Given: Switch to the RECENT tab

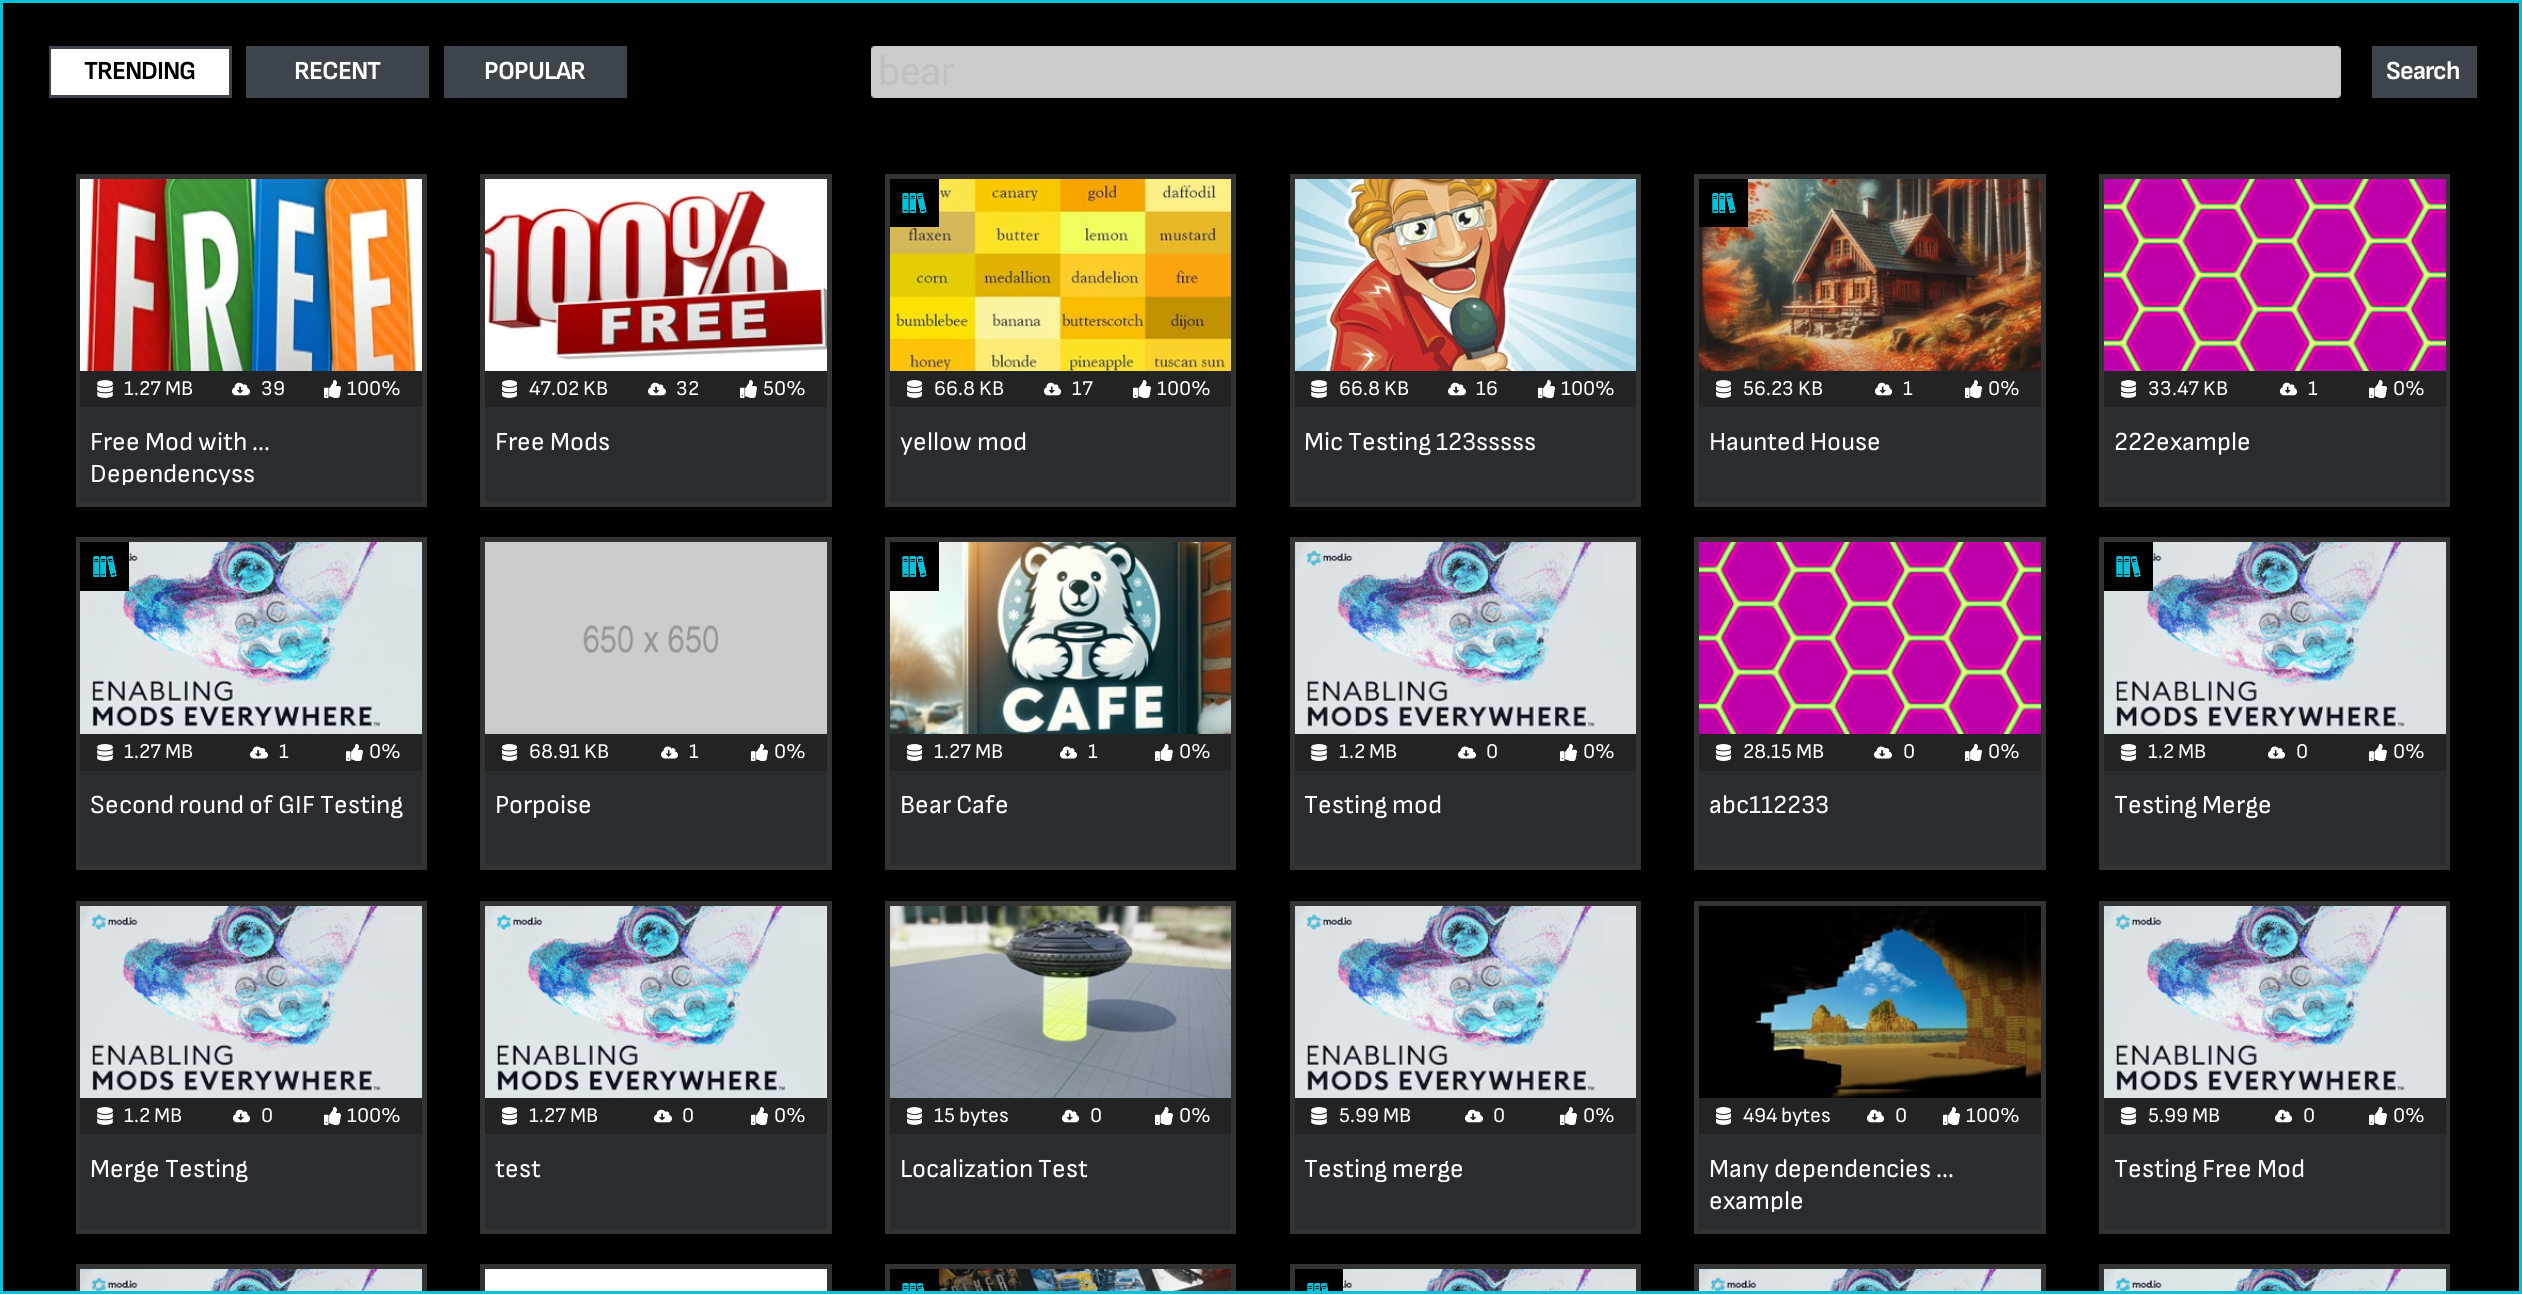Looking at the screenshot, I should (x=337, y=71).
